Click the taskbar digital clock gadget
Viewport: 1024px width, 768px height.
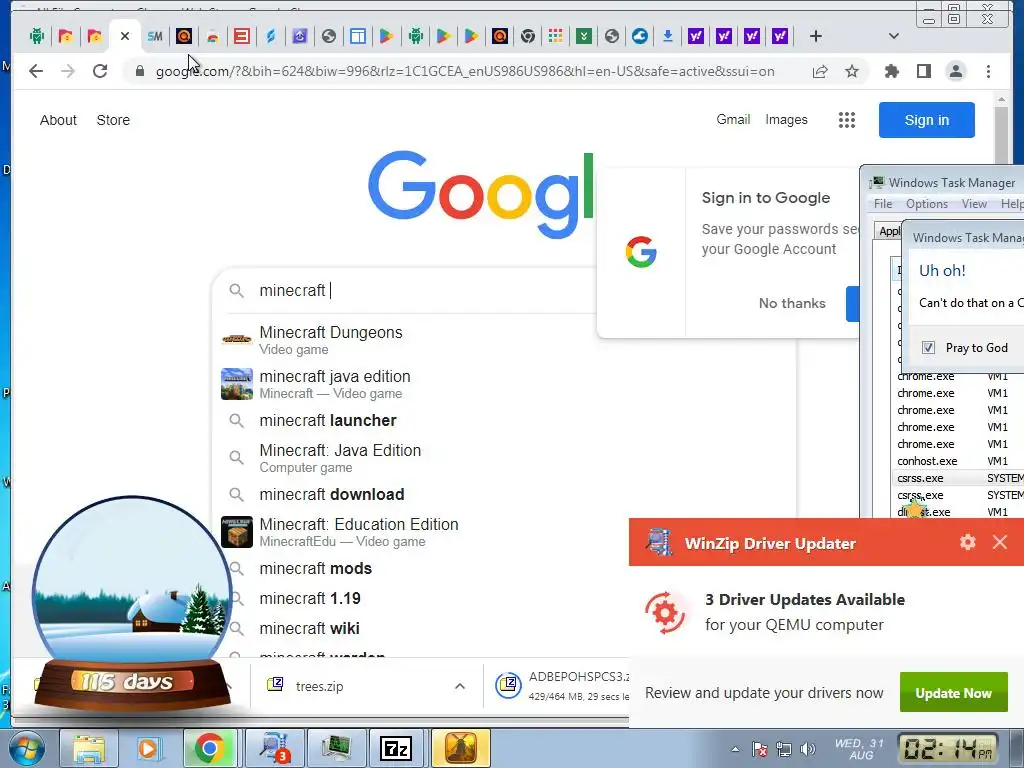click(948, 750)
